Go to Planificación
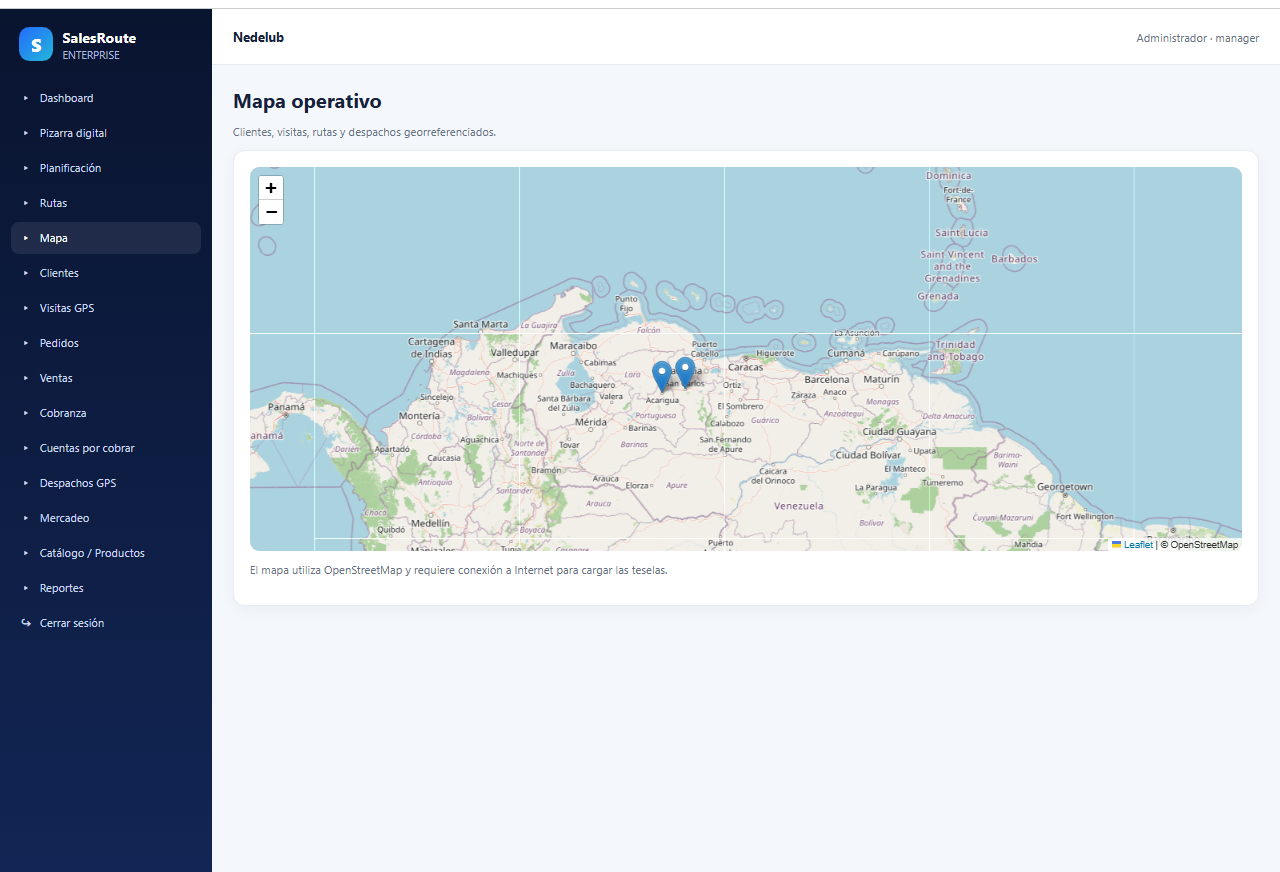 coord(106,168)
